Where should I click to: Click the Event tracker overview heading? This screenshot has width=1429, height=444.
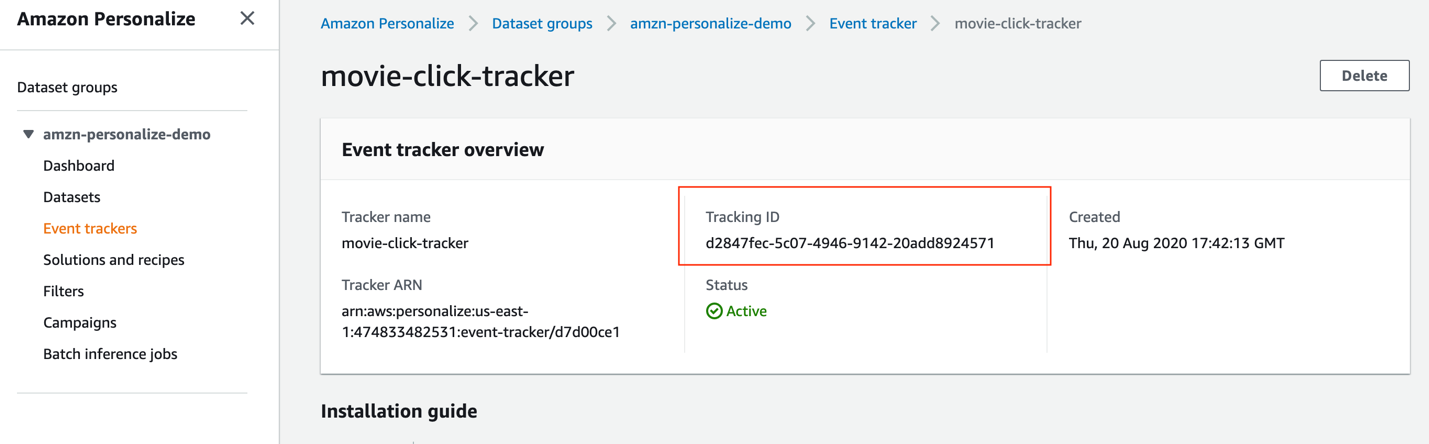(x=443, y=150)
